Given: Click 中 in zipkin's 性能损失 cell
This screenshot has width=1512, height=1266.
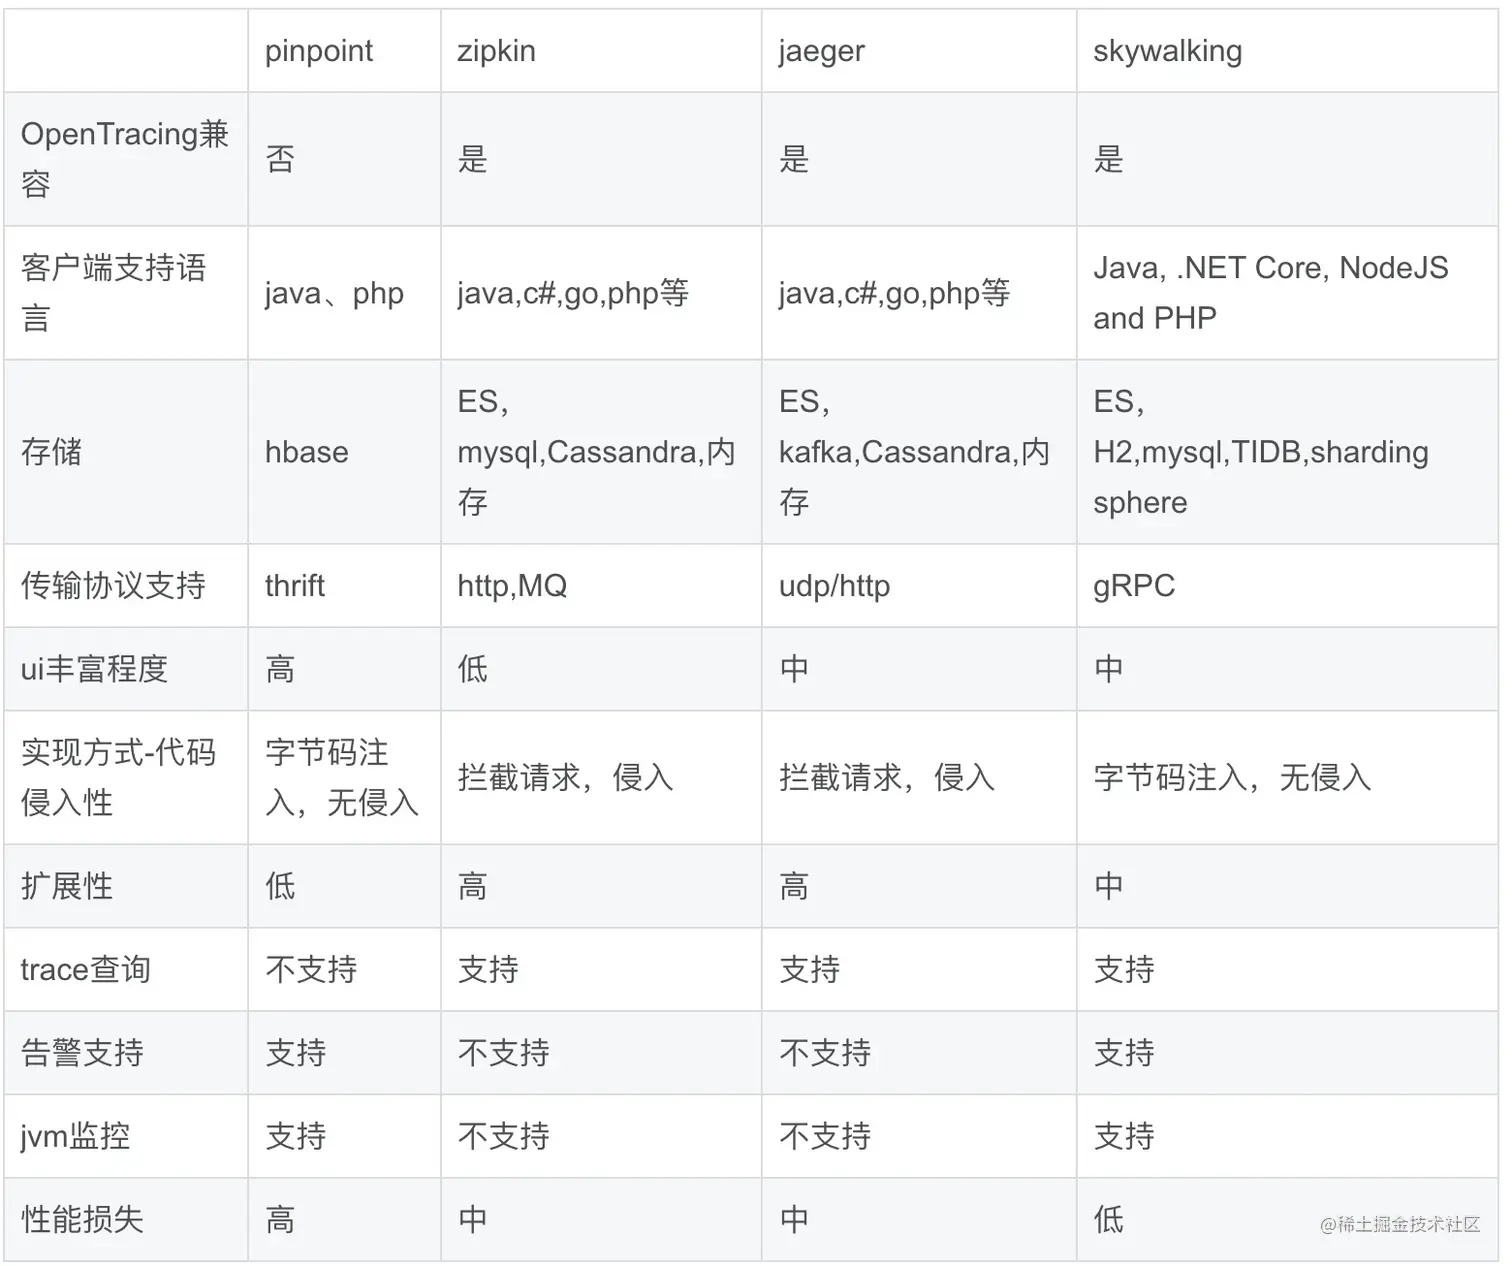Looking at the screenshot, I should pos(472,1220).
